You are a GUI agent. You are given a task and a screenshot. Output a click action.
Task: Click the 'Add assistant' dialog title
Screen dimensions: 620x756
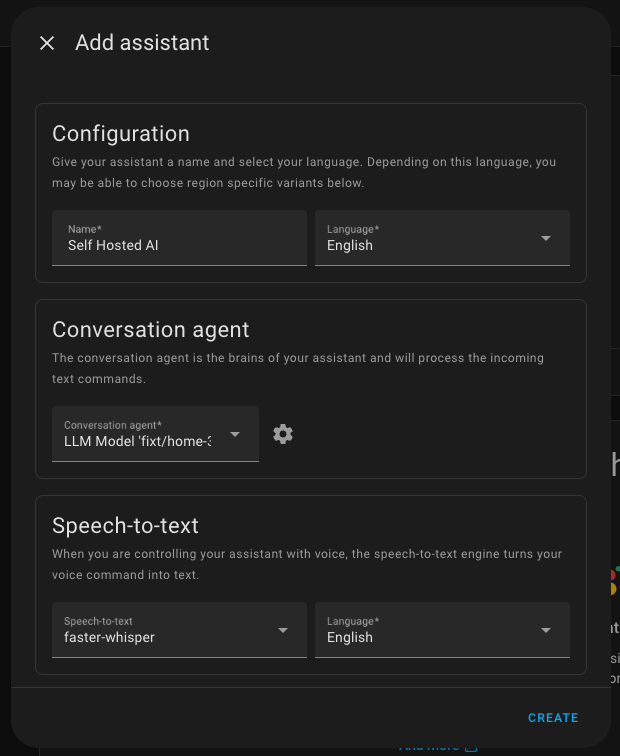[x=142, y=43]
